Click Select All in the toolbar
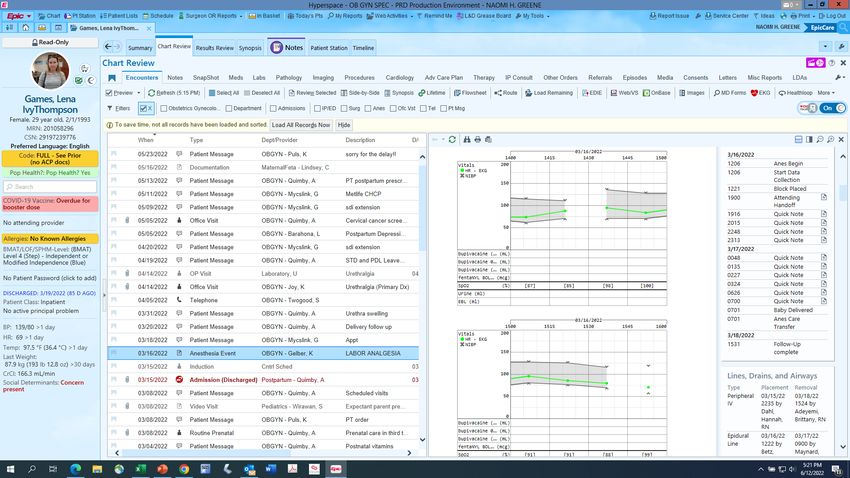The image size is (850, 478). [223, 93]
